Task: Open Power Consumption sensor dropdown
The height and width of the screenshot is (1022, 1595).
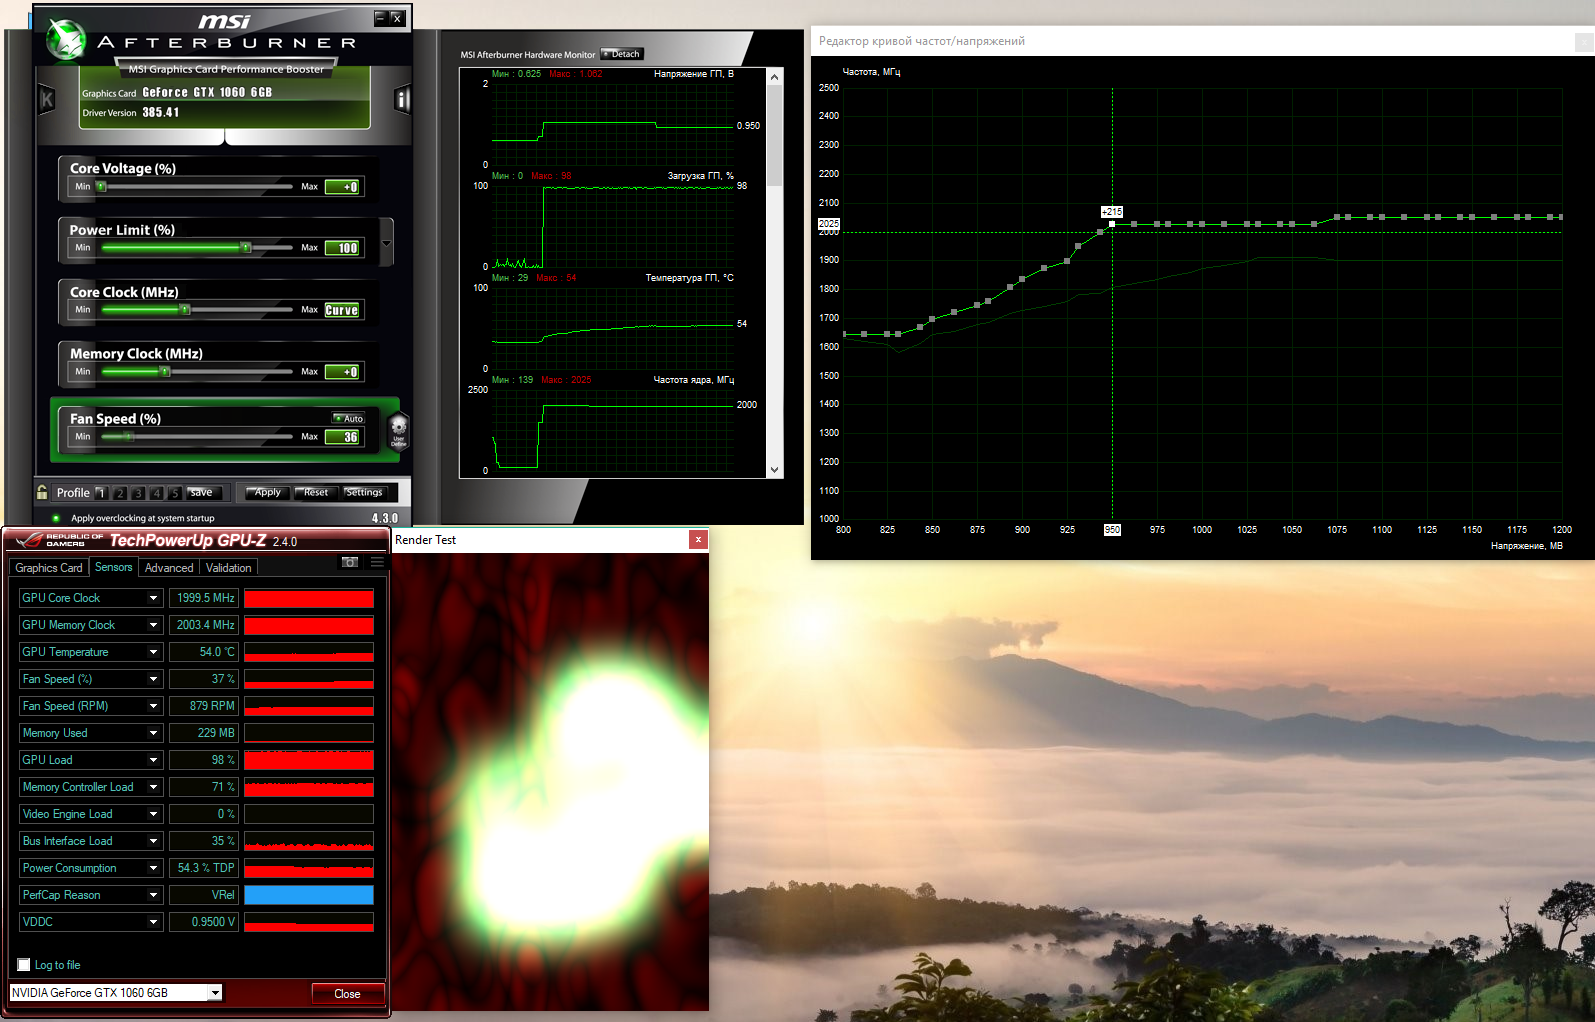Action: point(154,868)
